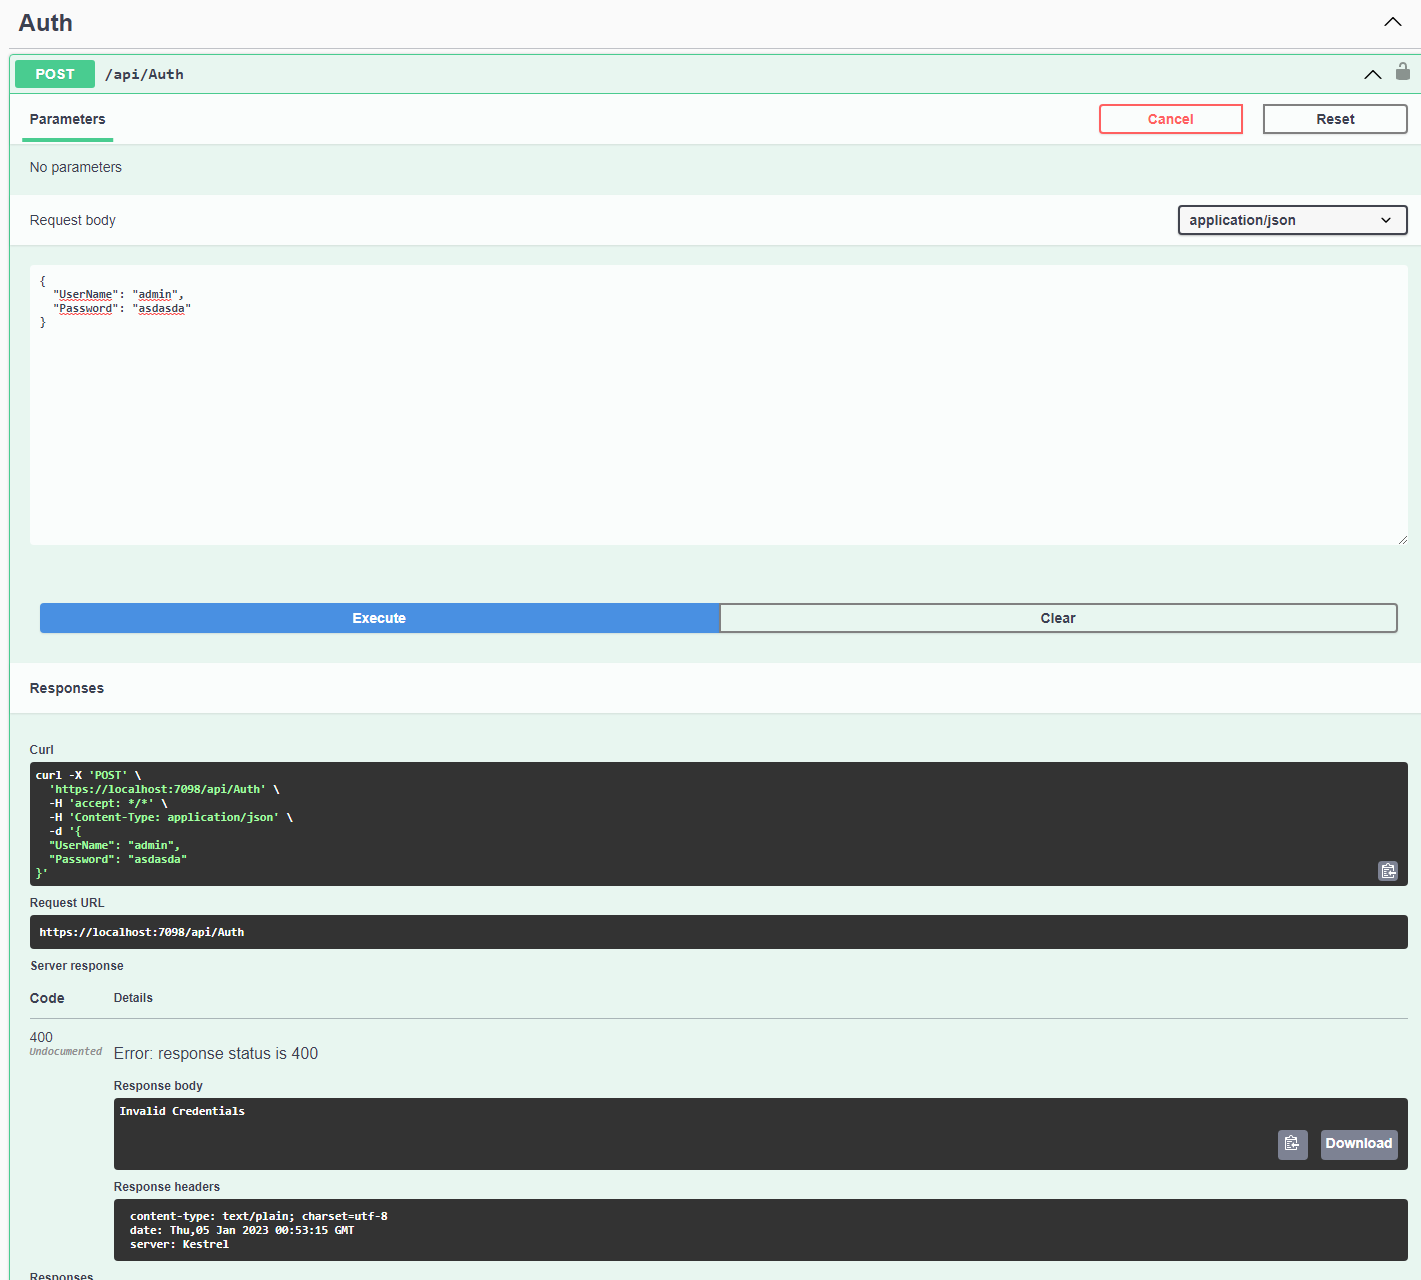This screenshot has height=1280, width=1421.
Task: Click the date response header line
Action: point(242,1230)
